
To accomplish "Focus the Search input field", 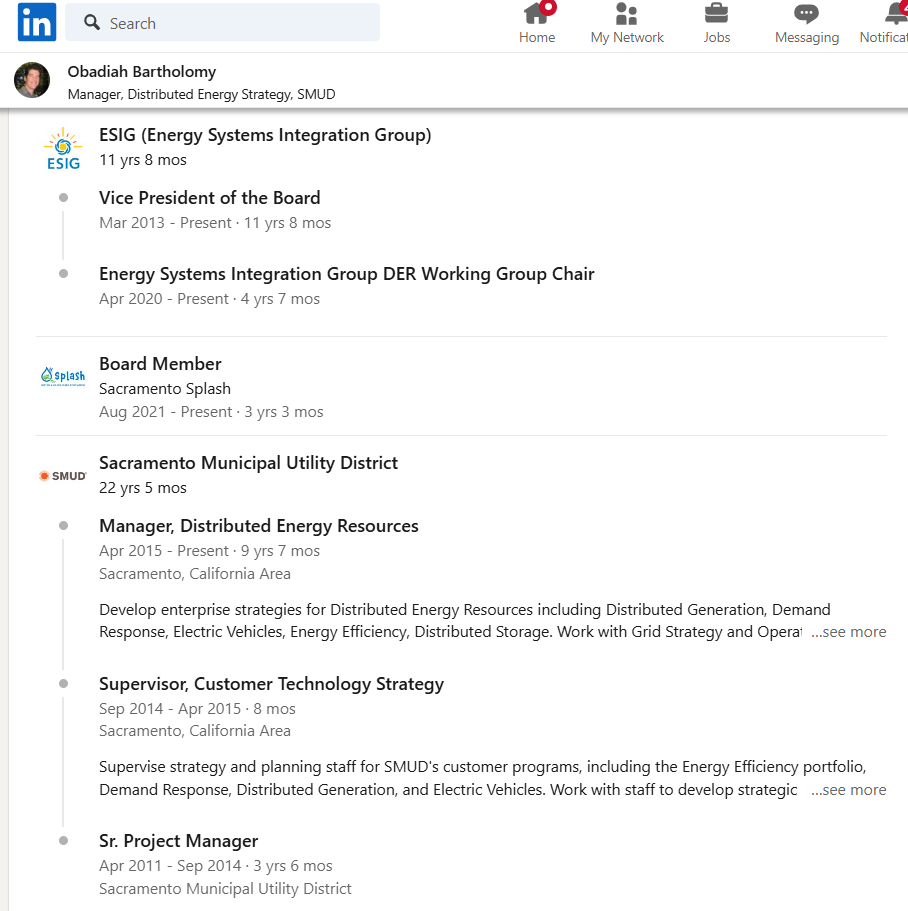I will pyautogui.click(x=222, y=22).
